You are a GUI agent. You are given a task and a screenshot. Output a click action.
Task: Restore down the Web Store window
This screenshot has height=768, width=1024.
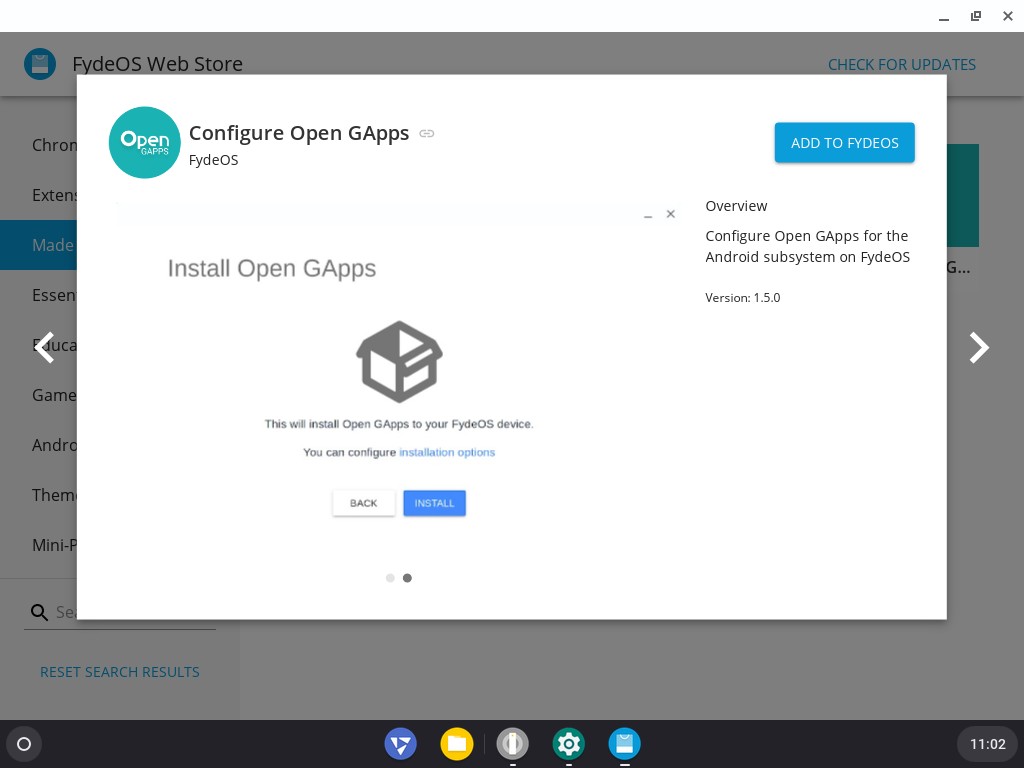(x=976, y=16)
